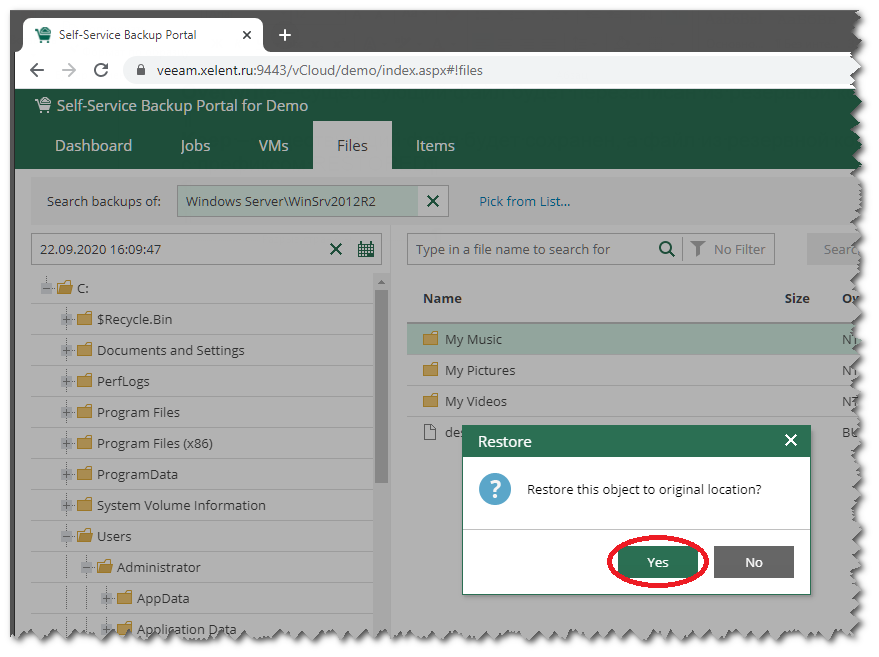The width and height of the screenshot is (879, 657).
Task: Select PerfLogs in folder tree
Action: [x=123, y=381]
